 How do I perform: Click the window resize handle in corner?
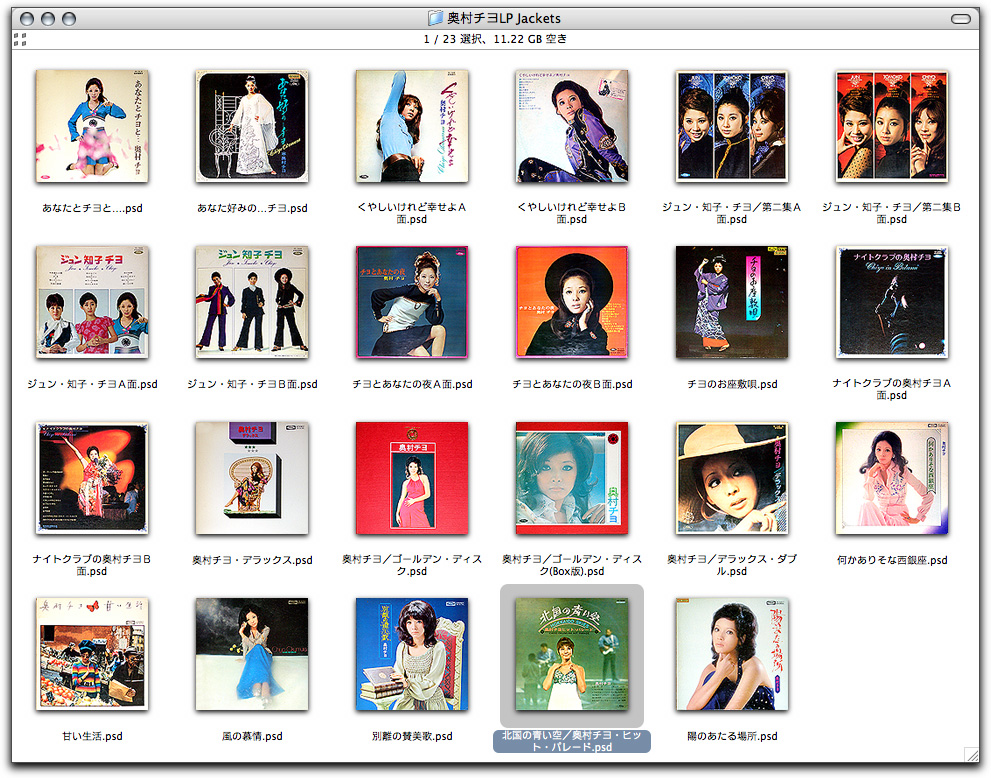971,755
